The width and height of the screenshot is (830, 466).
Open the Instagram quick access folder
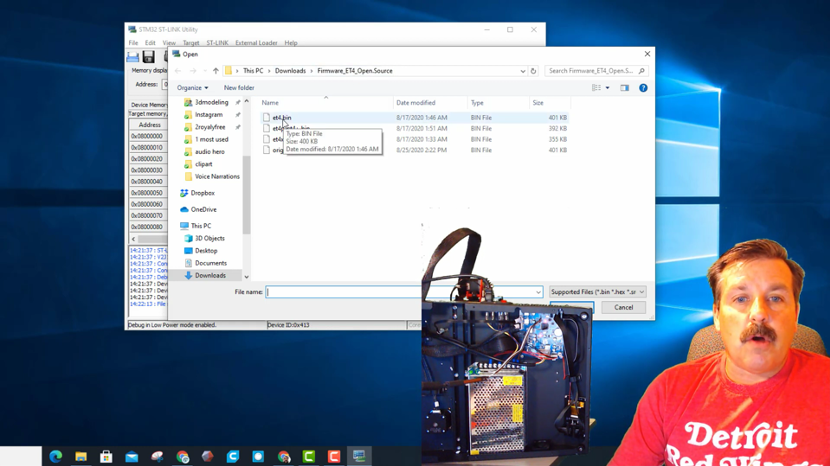coord(209,115)
